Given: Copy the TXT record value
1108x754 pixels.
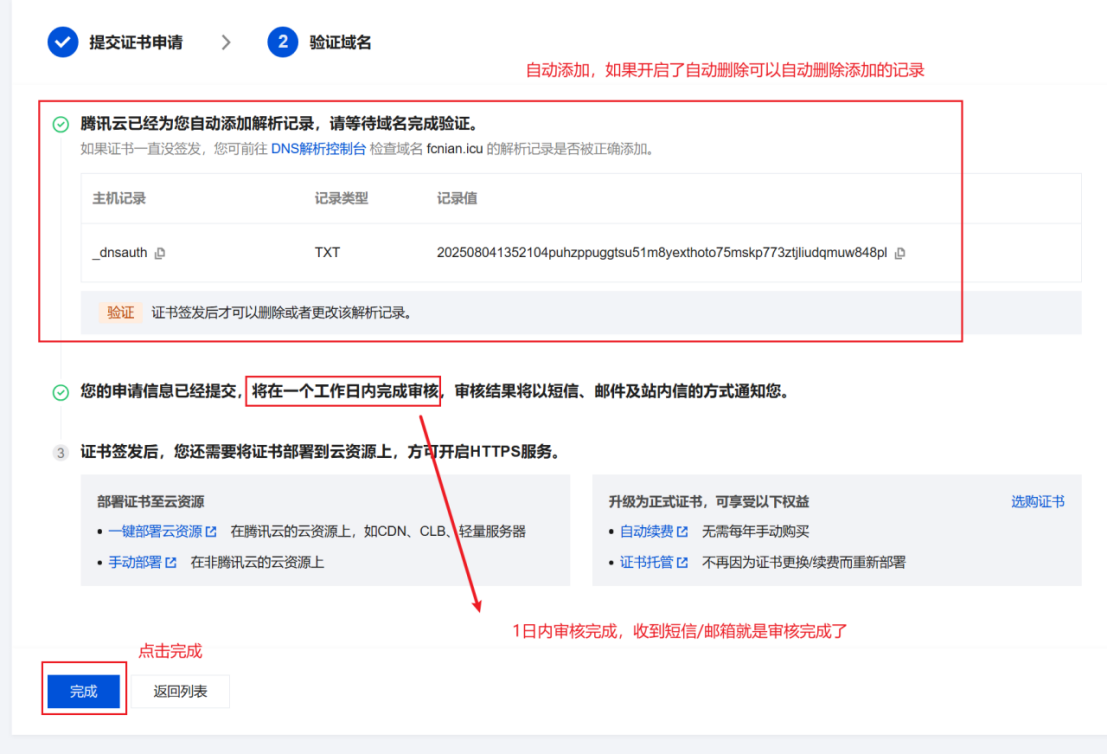Looking at the screenshot, I should [x=900, y=253].
